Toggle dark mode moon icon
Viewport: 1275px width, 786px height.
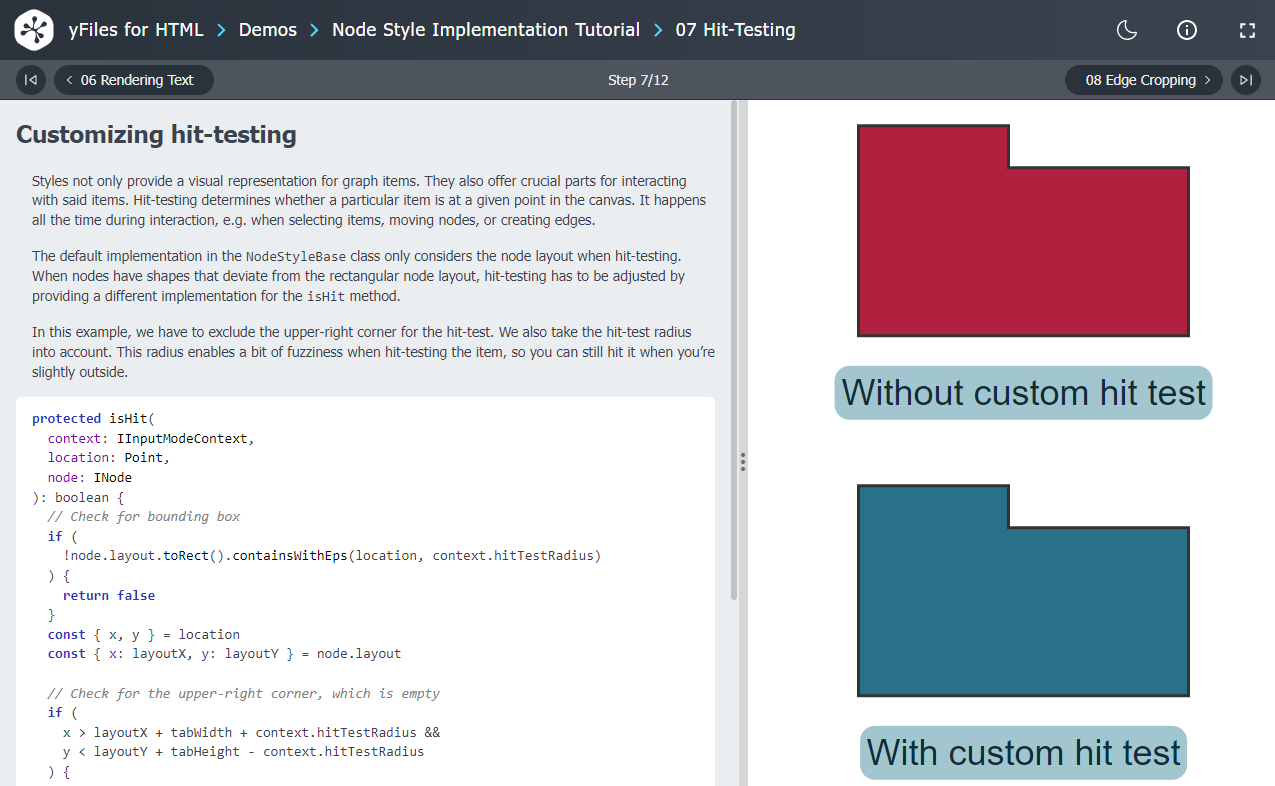[1127, 30]
